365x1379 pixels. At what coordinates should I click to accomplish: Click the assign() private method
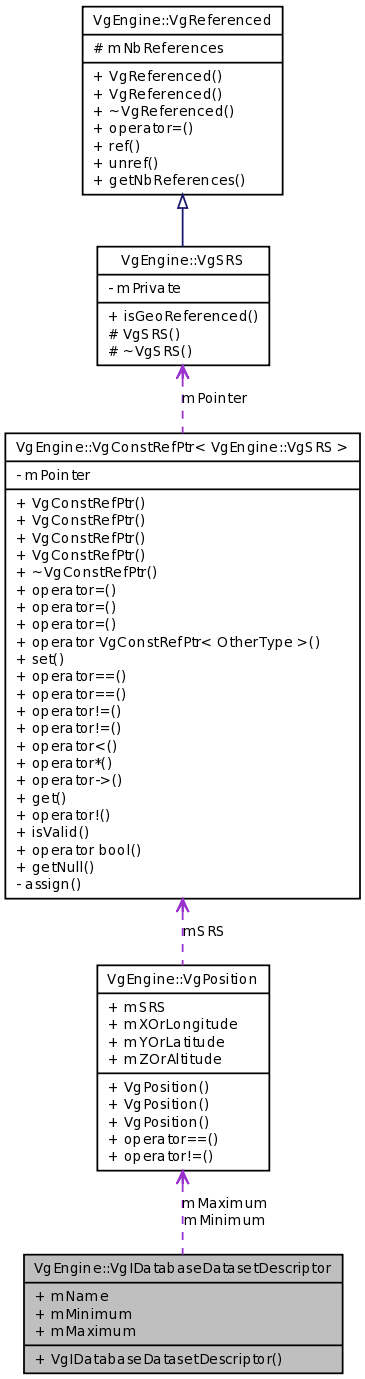pyautogui.click(x=48, y=884)
